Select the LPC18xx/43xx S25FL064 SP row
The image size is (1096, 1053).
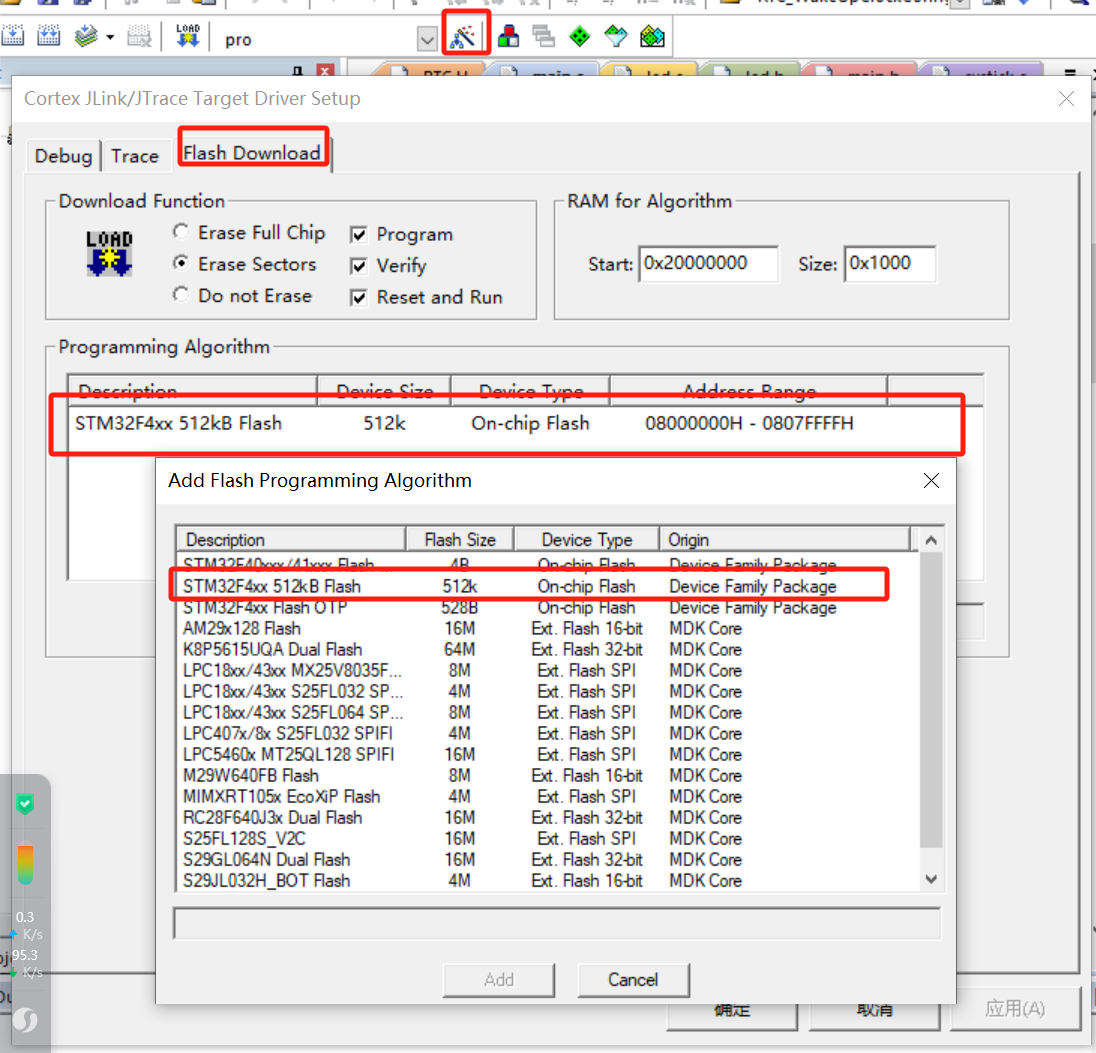click(547, 712)
